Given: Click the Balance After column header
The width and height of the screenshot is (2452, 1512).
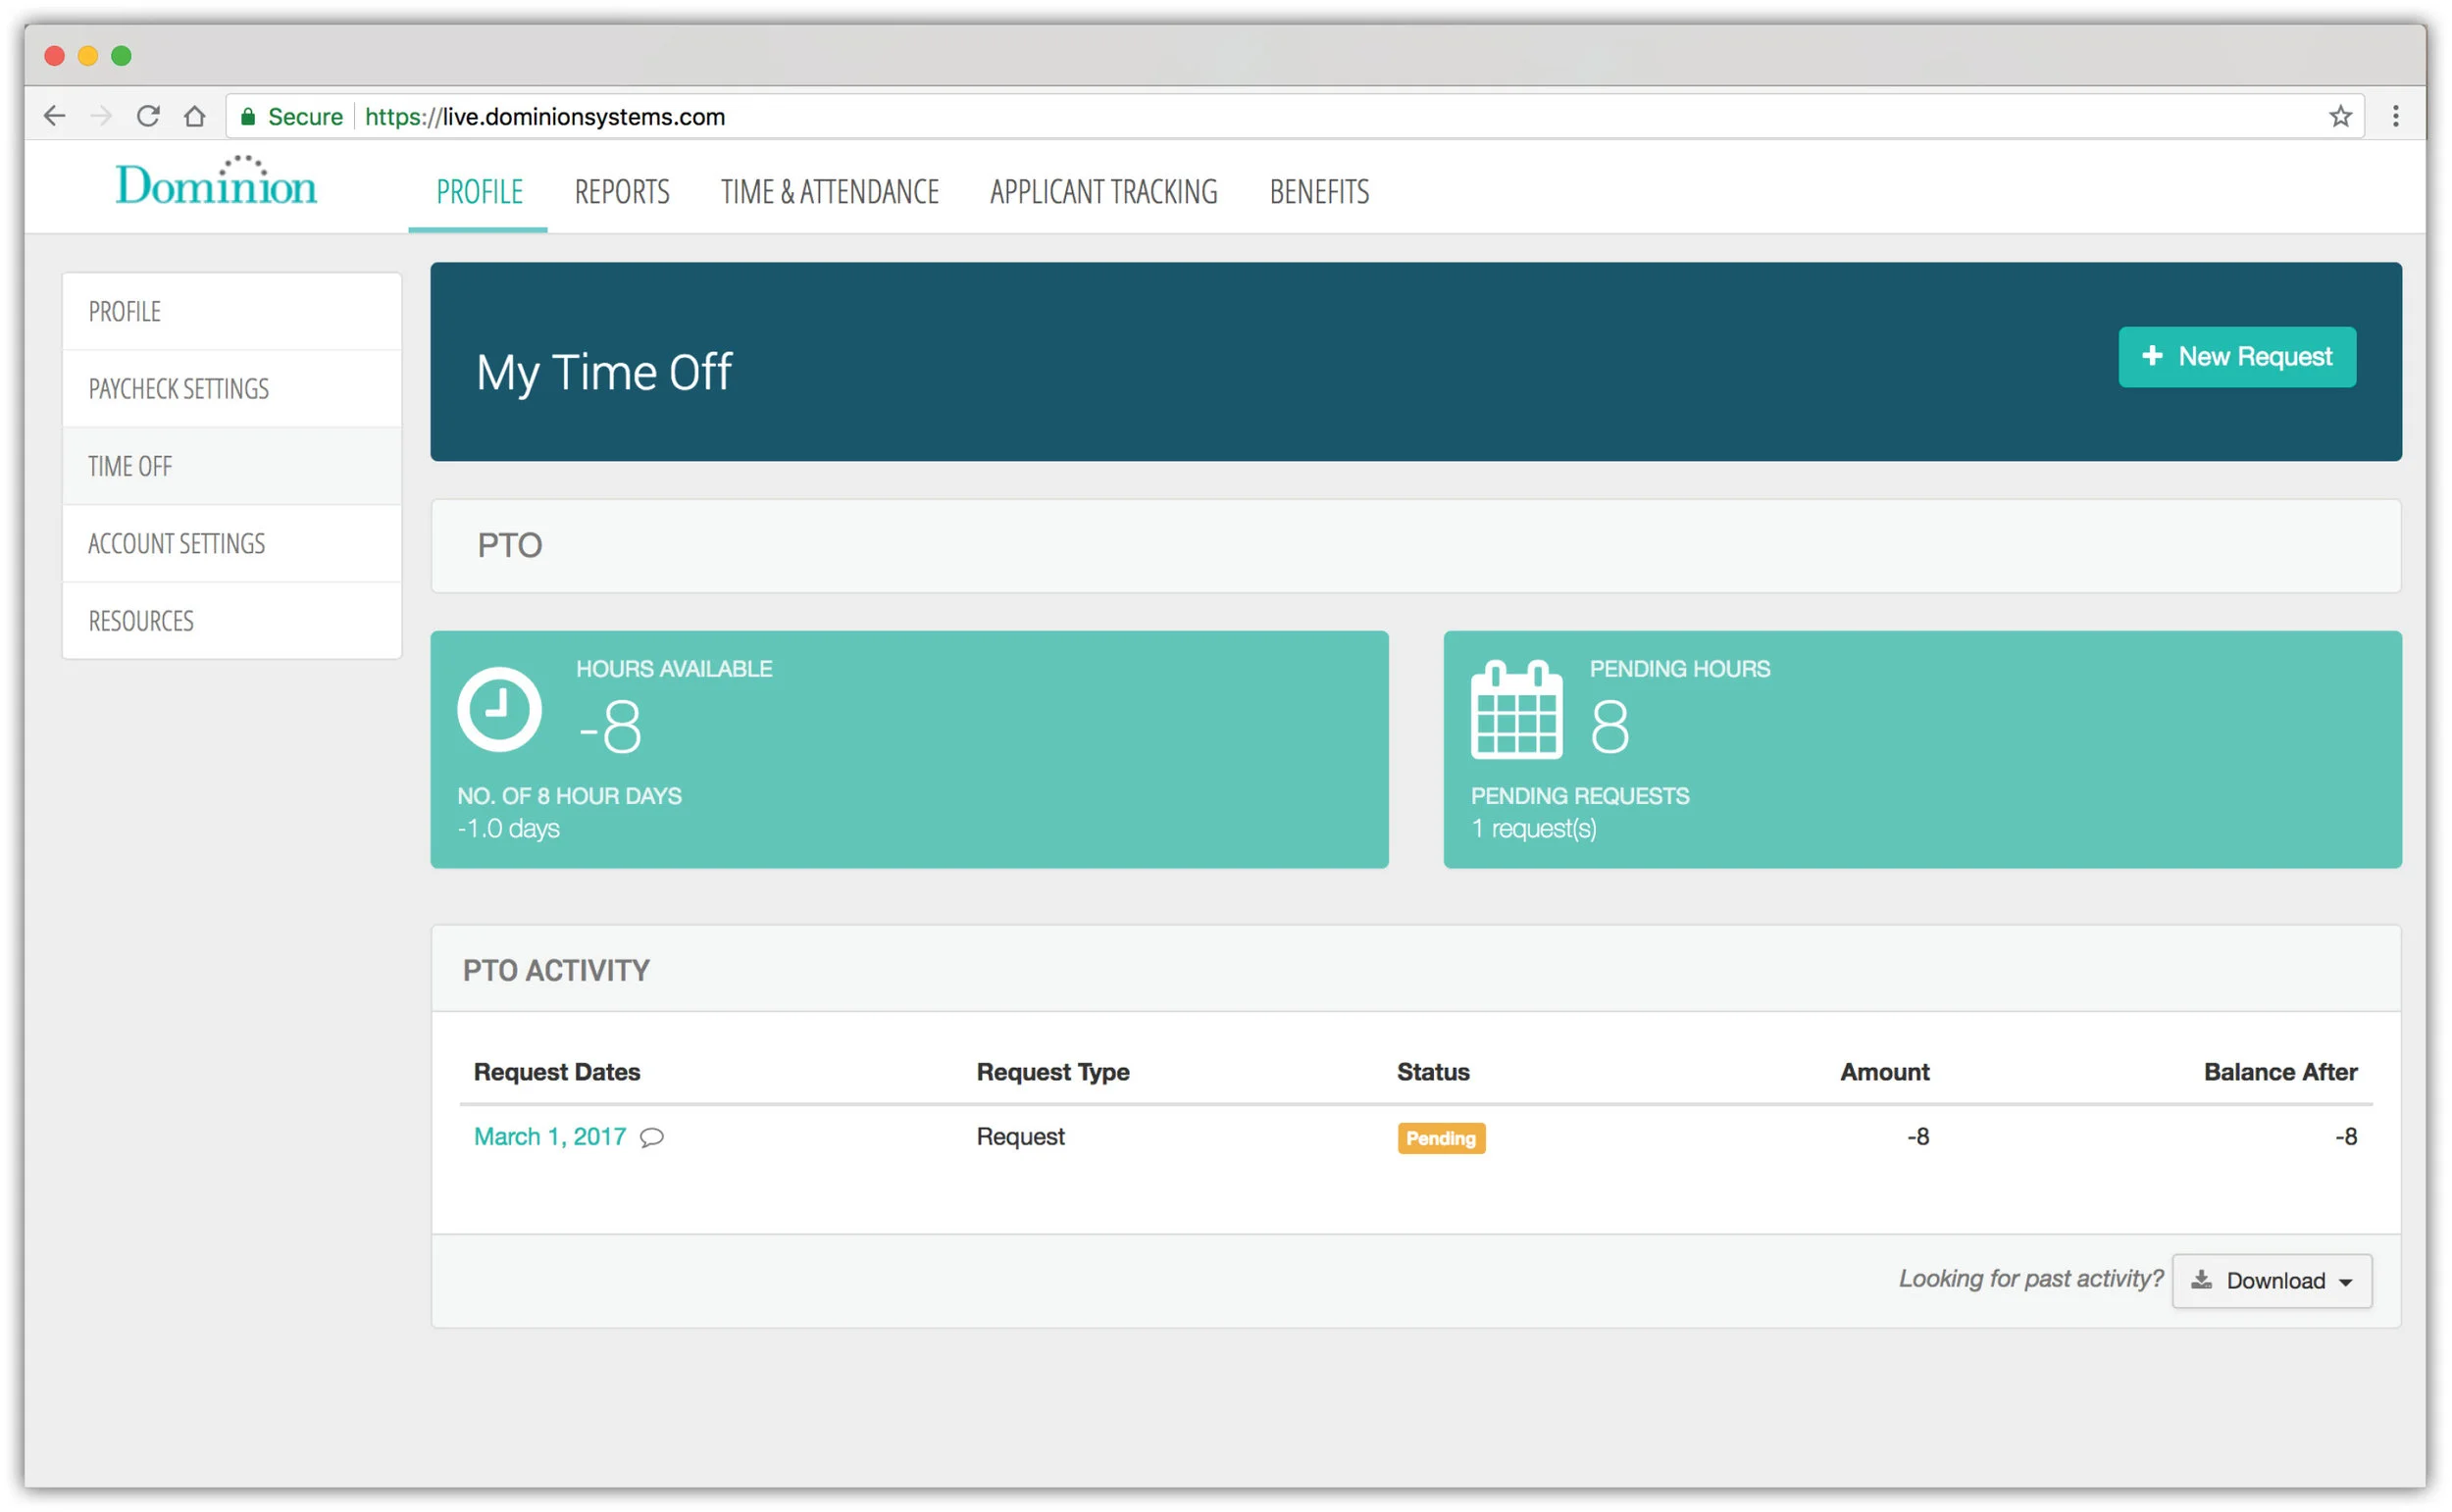Looking at the screenshot, I should tap(2281, 1072).
